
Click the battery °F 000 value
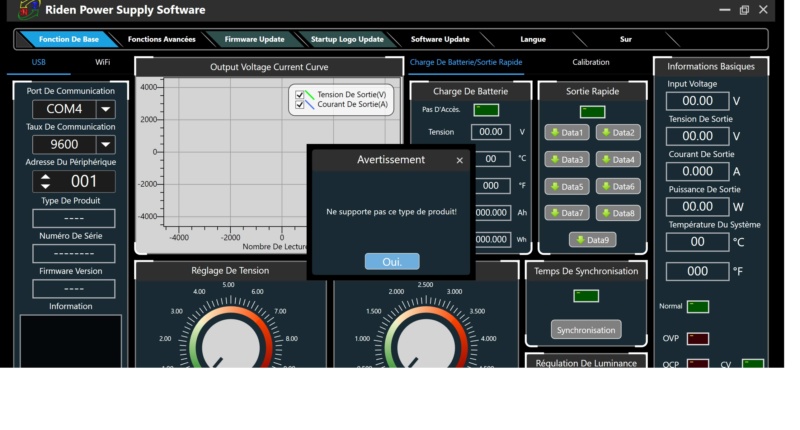492,186
